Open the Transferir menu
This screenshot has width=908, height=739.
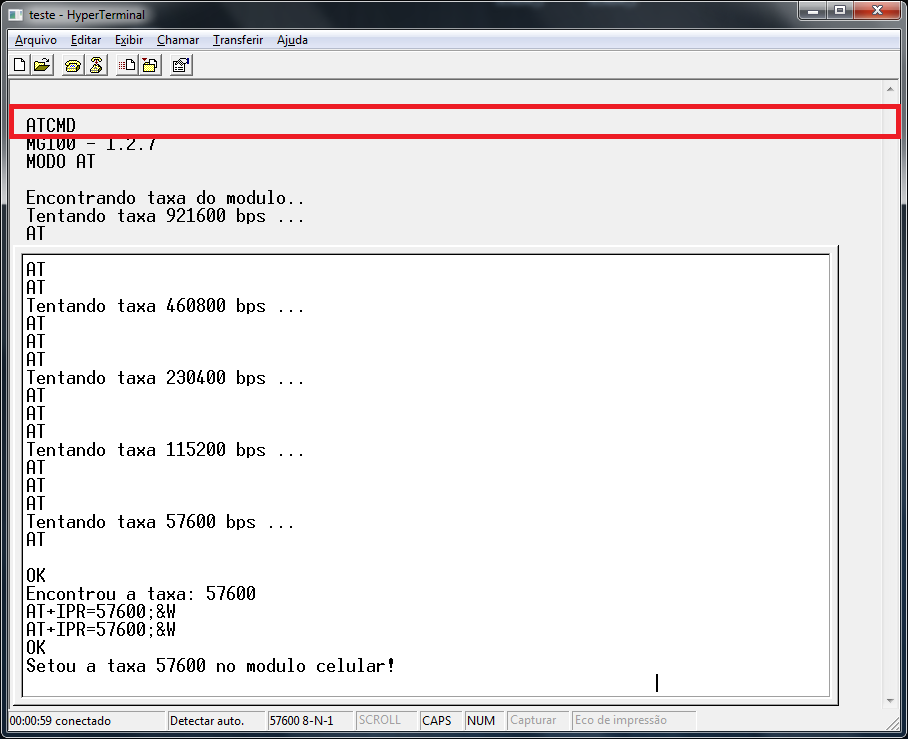238,40
